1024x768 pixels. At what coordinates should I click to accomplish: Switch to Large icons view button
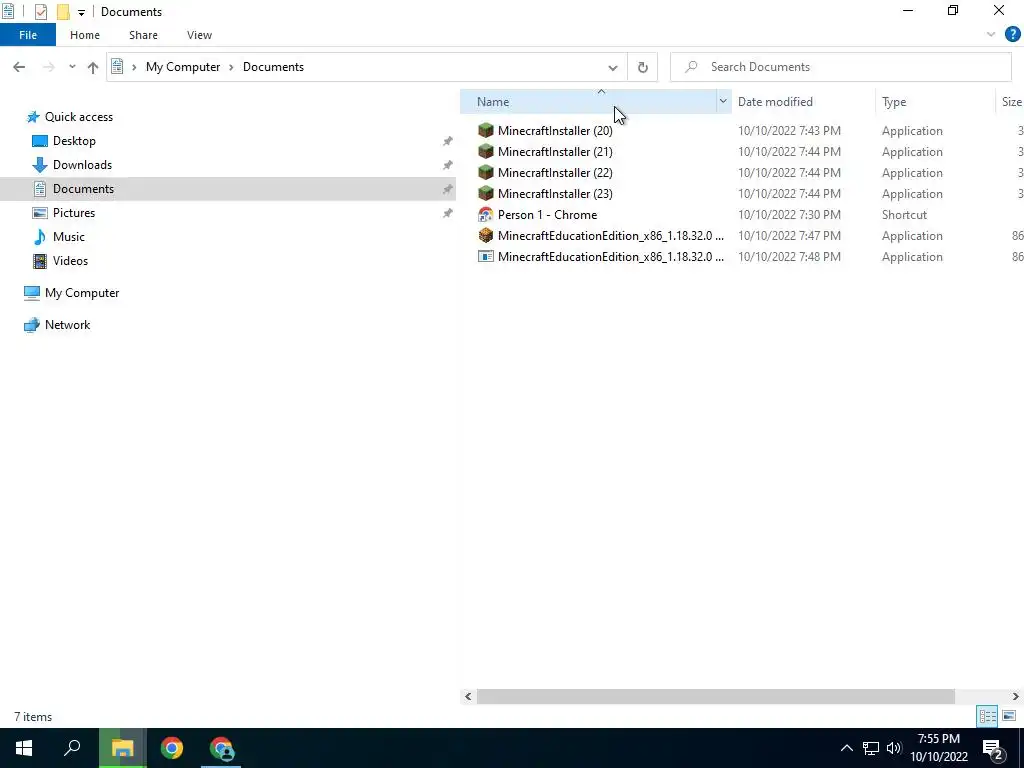pyautogui.click(x=1009, y=716)
